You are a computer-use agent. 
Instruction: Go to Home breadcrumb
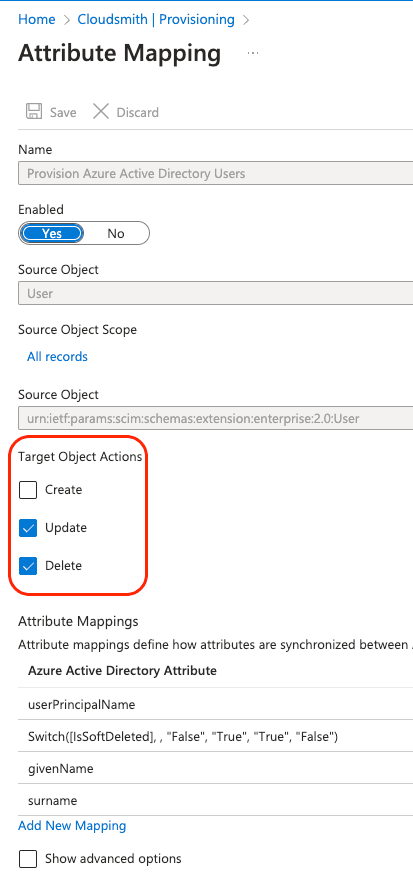point(37,20)
